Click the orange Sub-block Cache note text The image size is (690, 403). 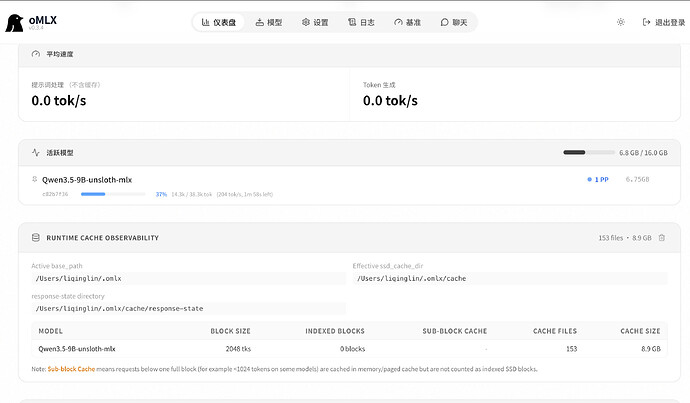coord(71,369)
